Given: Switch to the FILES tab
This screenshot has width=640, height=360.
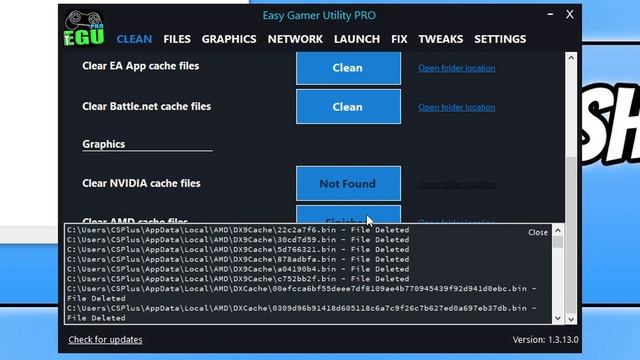Looking at the screenshot, I should 177,39.
